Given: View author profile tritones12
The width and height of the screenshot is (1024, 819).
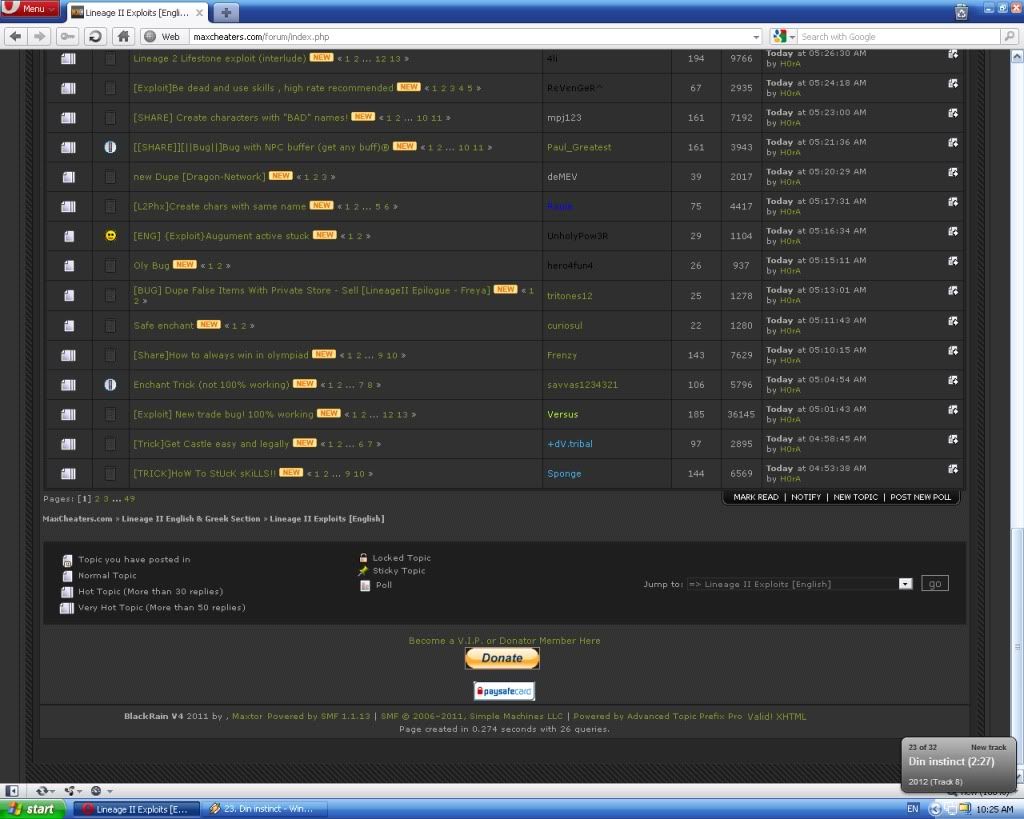Looking at the screenshot, I should tap(569, 296).
